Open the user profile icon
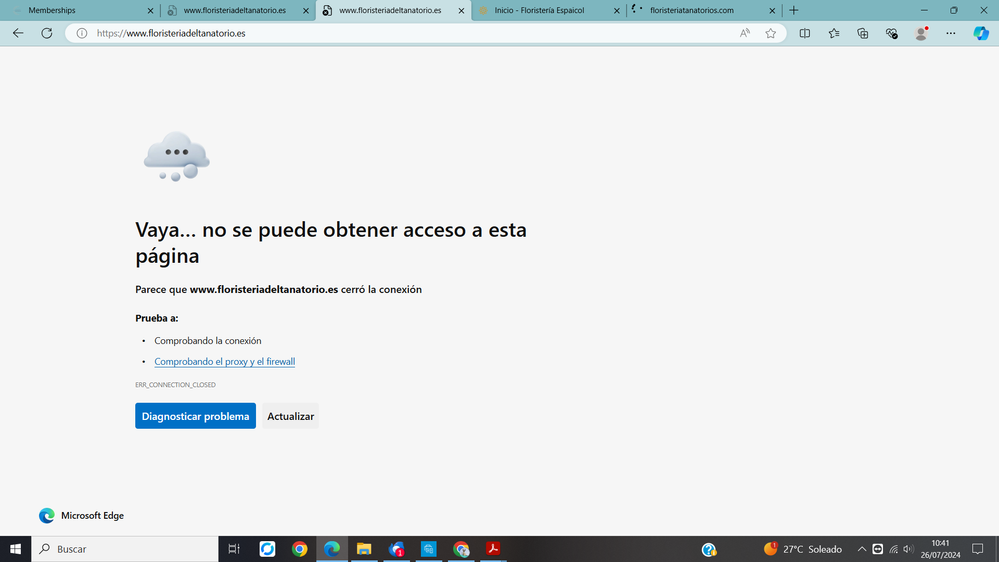This screenshot has height=562, width=999. (x=921, y=33)
